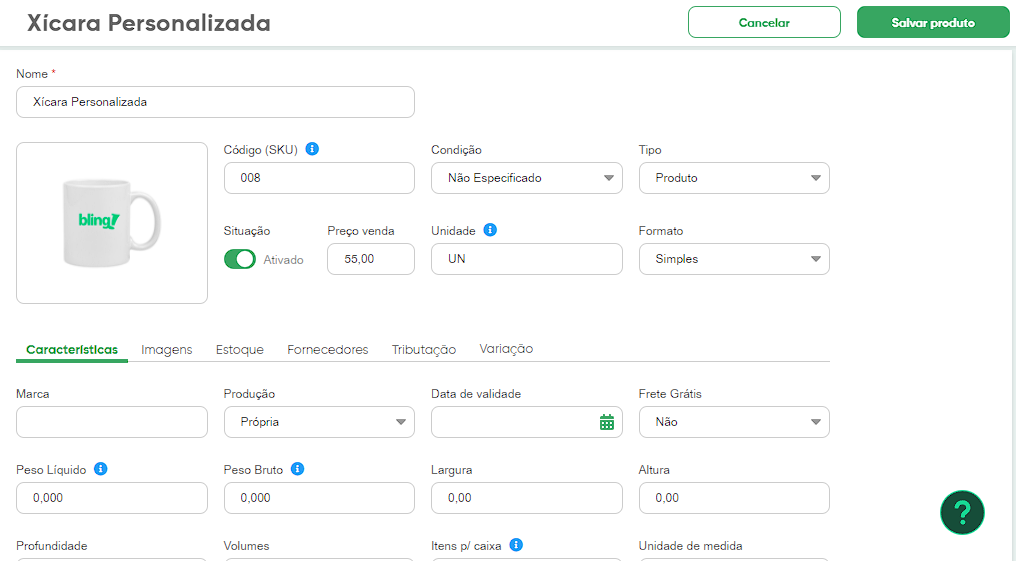Open the Tipo dropdown
Viewport: 1016px width, 561px height.
click(x=733, y=178)
